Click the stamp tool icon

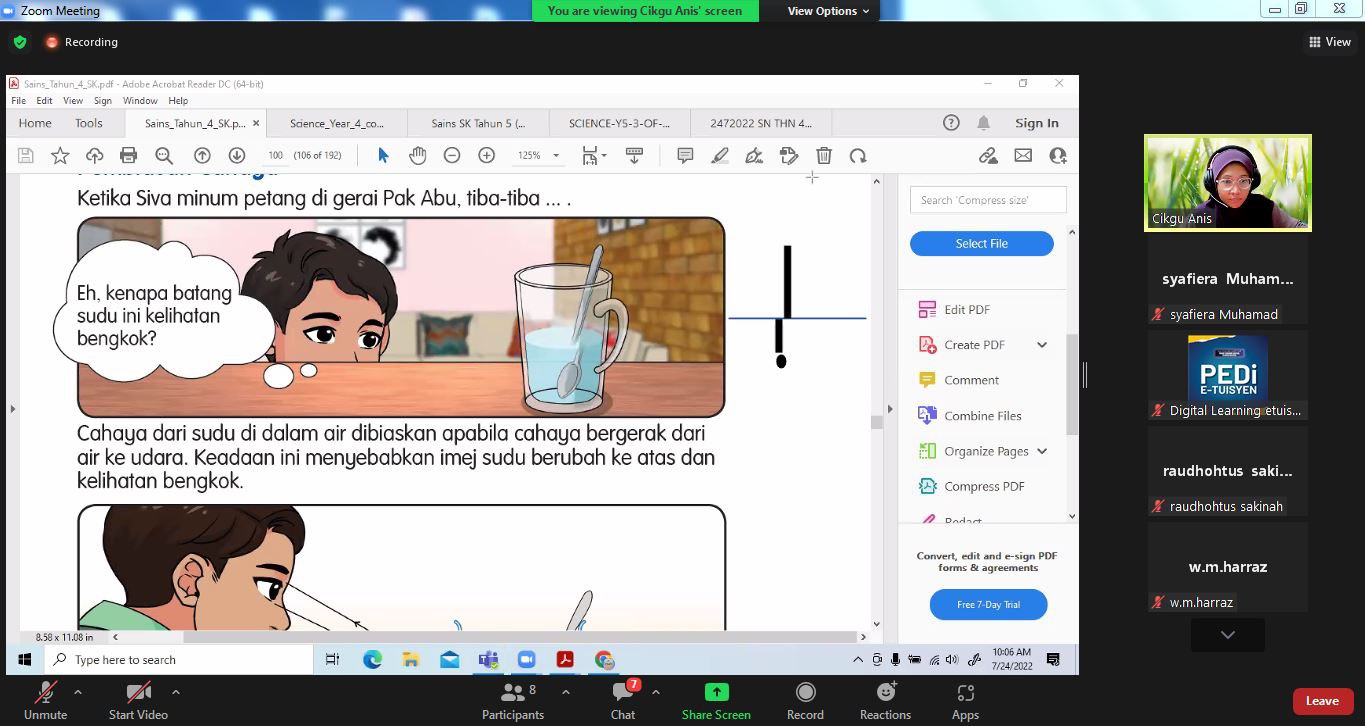(789, 156)
